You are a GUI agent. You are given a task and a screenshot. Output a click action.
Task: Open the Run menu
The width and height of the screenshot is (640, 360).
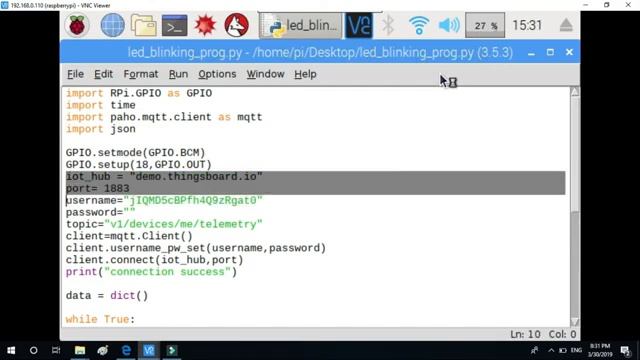coord(178,74)
